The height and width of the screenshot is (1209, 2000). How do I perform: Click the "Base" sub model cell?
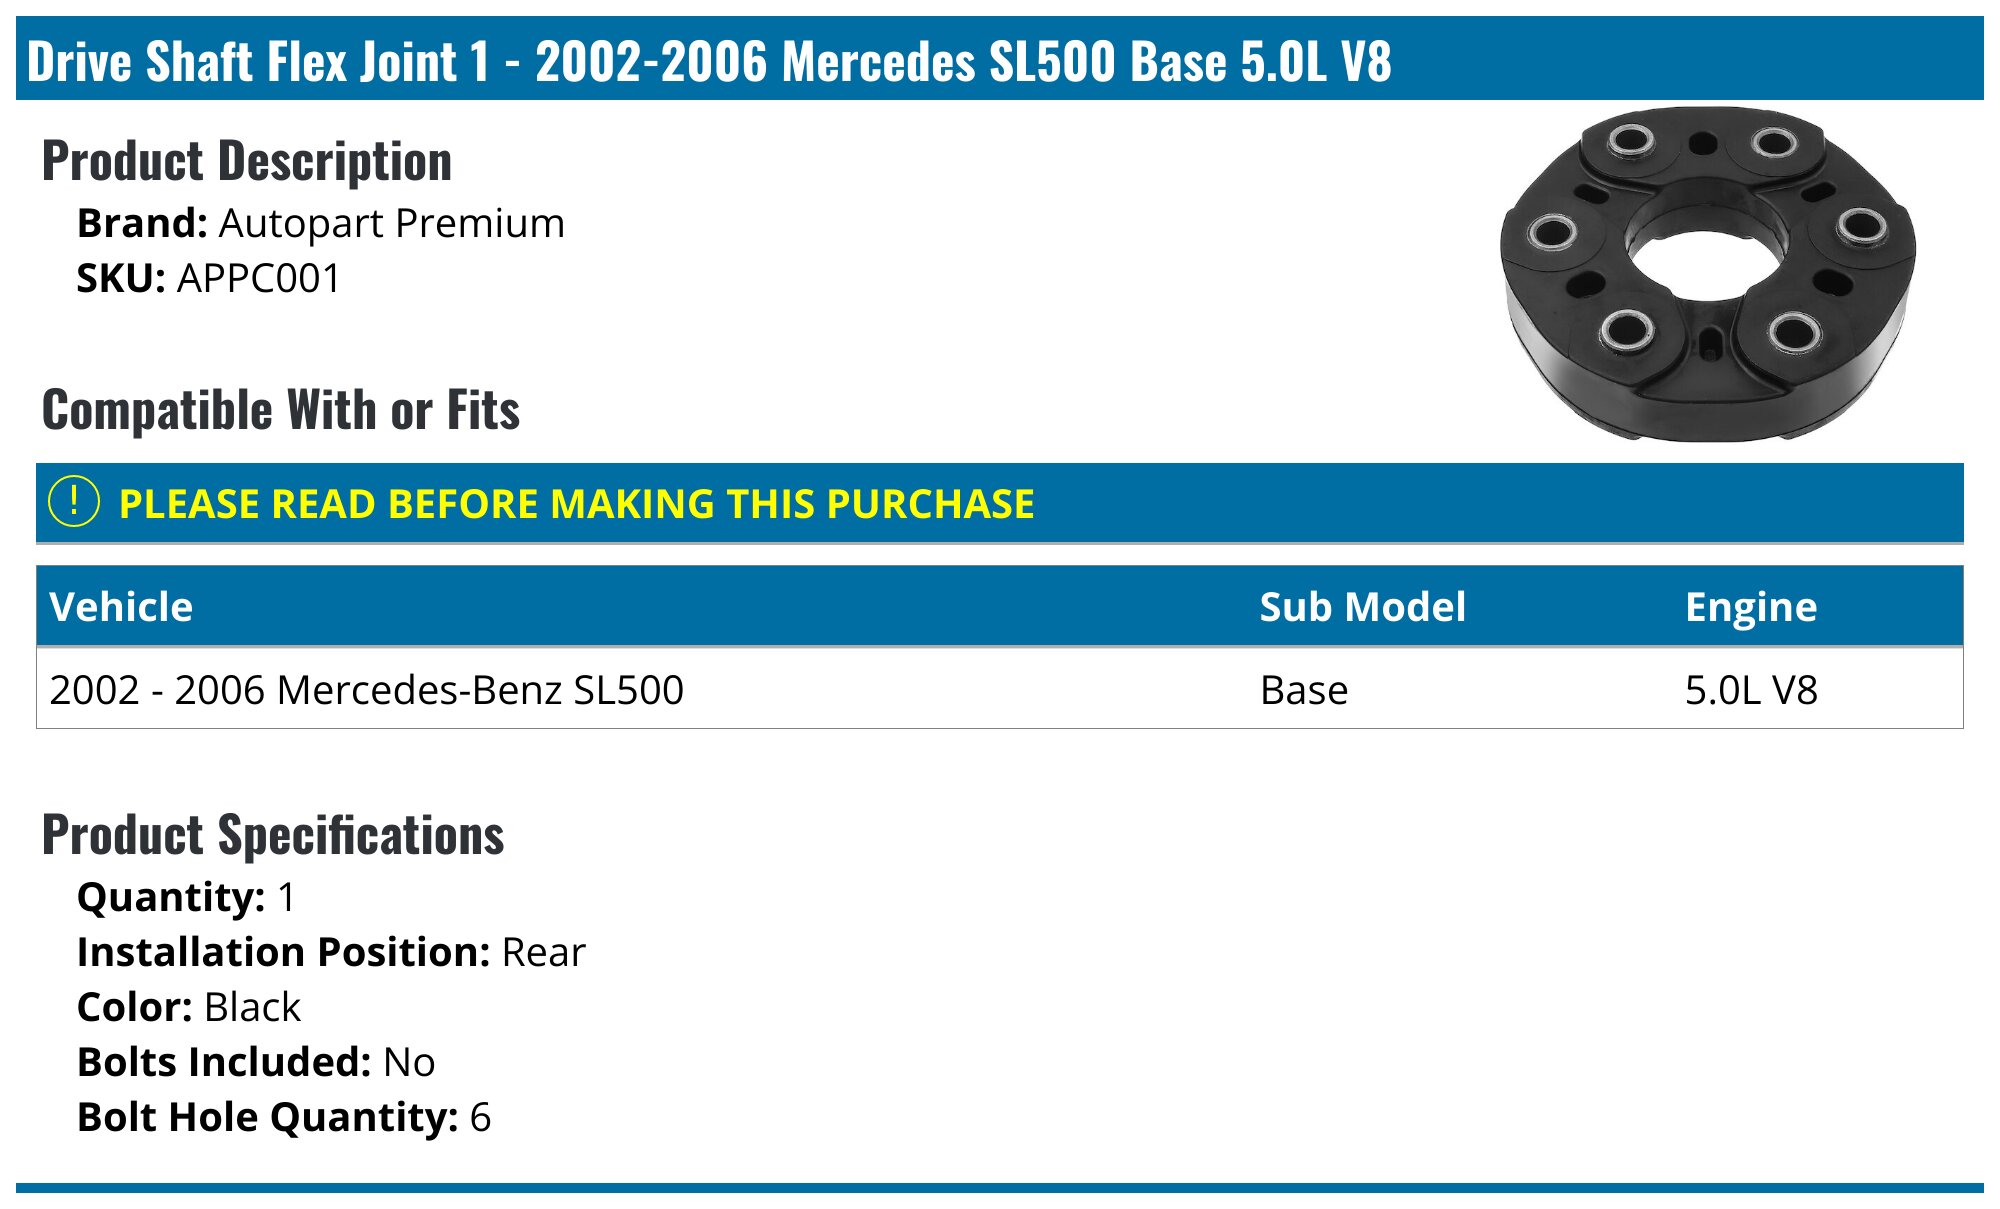1303,690
